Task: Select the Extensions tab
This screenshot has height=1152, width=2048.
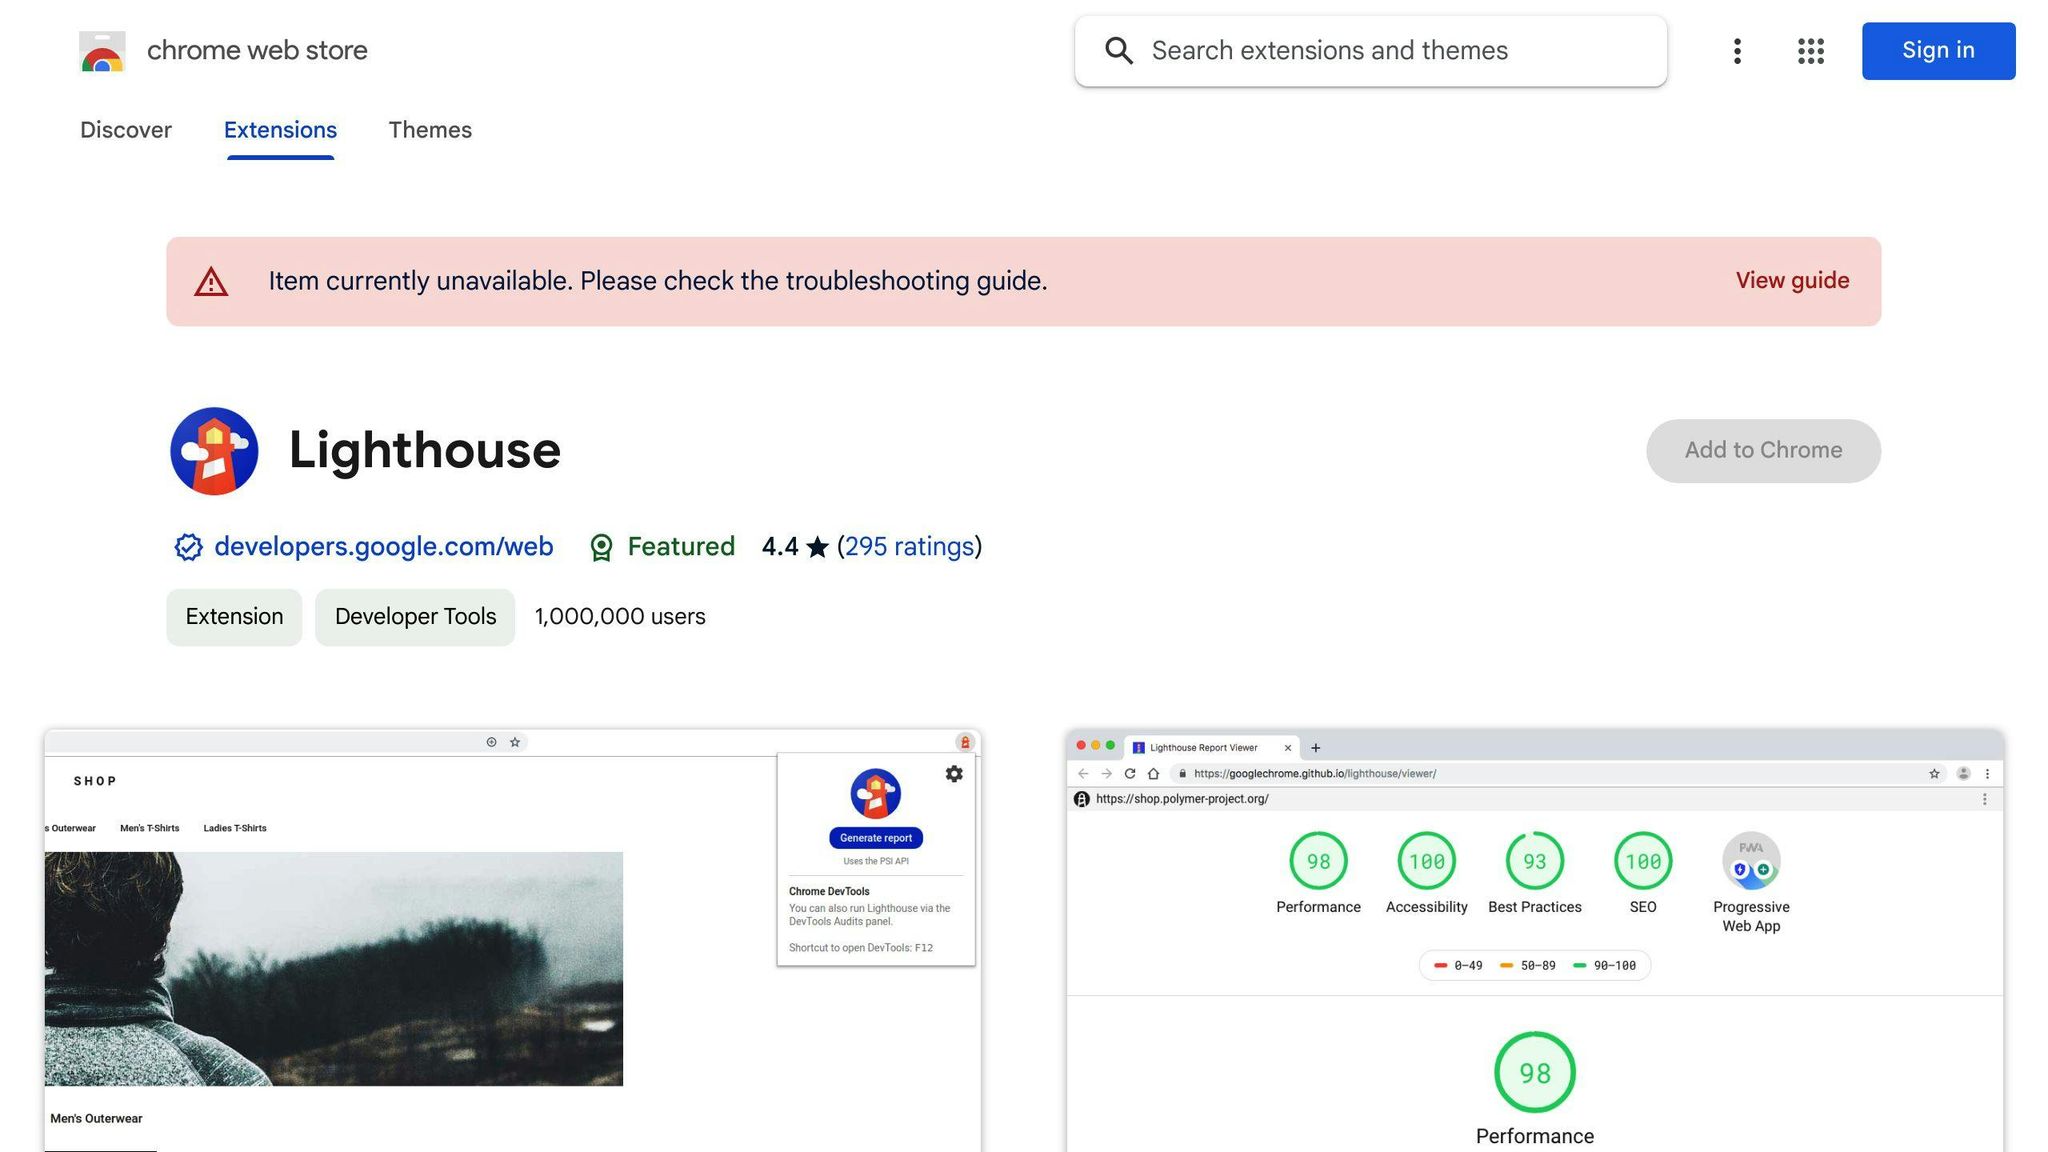Action: (280, 130)
